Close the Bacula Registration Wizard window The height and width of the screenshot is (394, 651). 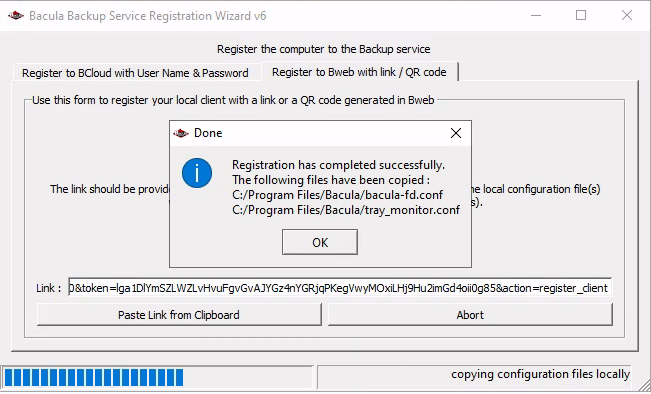click(x=627, y=15)
